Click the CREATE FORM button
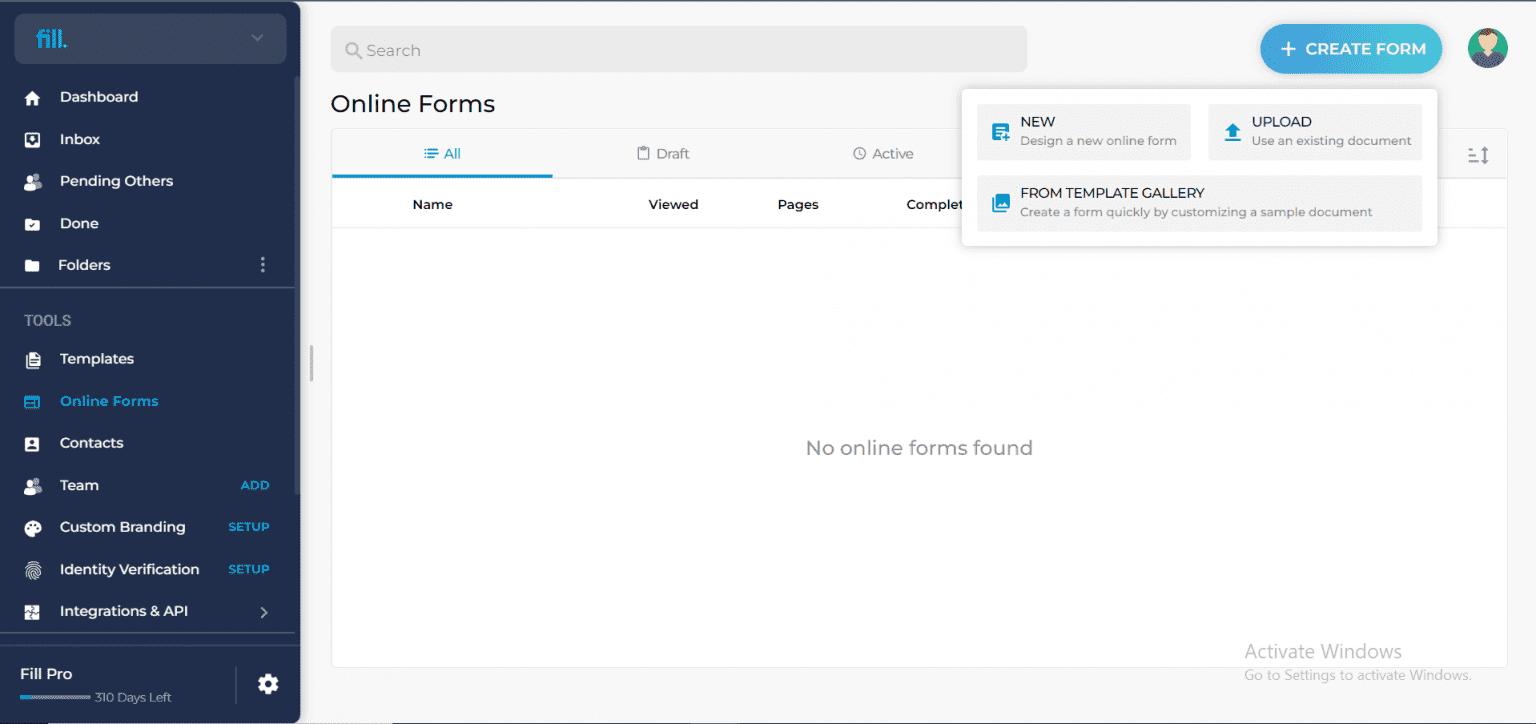Image resolution: width=1536 pixels, height=724 pixels. click(x=1351, y=48)
